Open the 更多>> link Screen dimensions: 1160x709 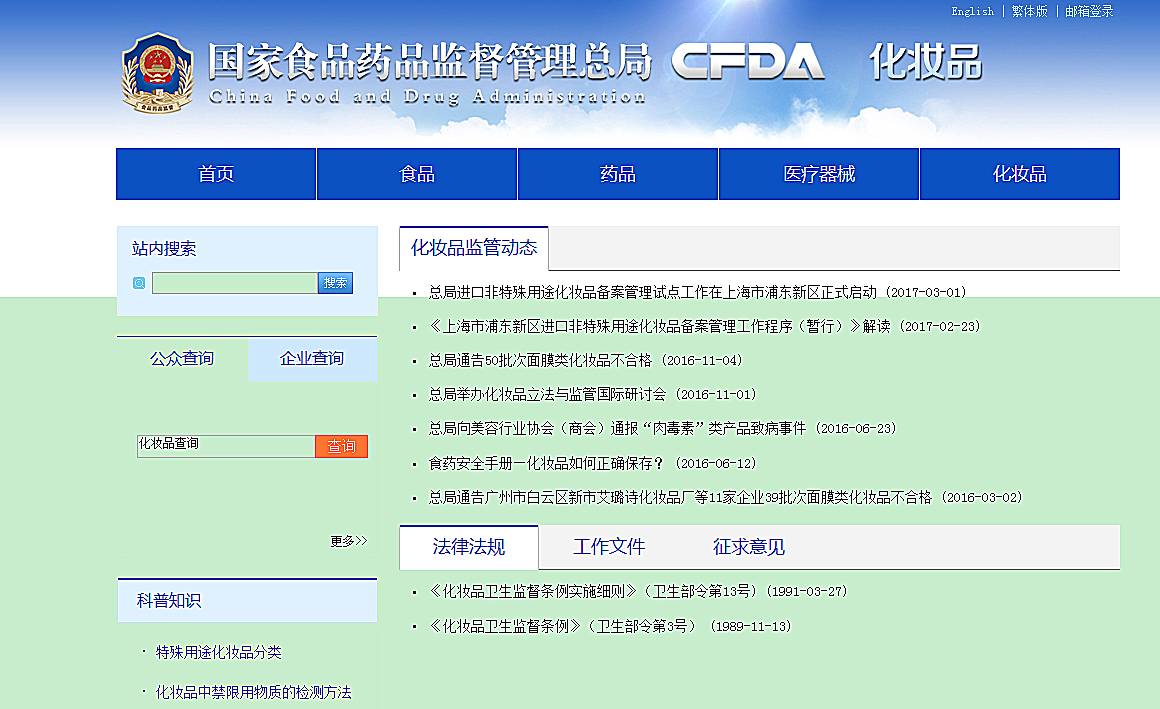[348, 541]
